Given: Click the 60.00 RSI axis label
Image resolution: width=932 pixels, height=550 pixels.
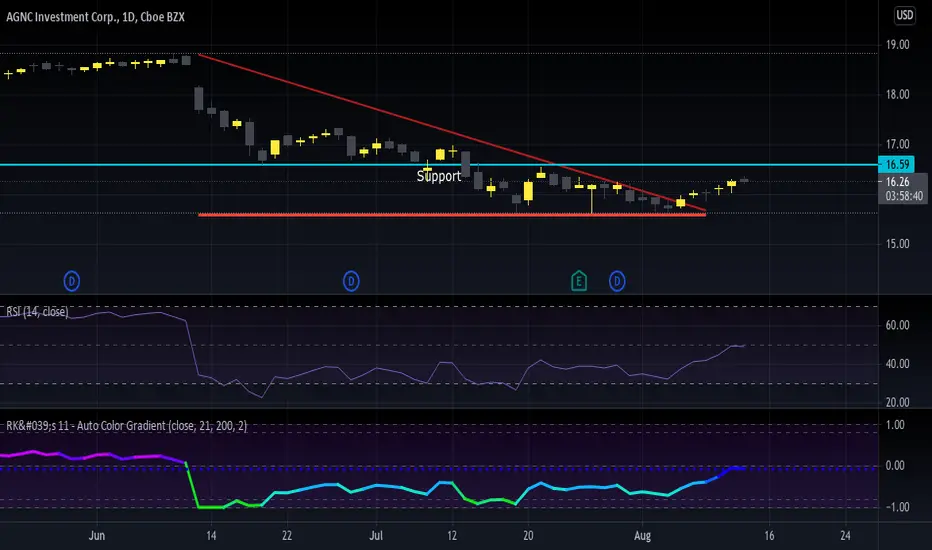Looking at the screenshot, I should pos(898,325).
